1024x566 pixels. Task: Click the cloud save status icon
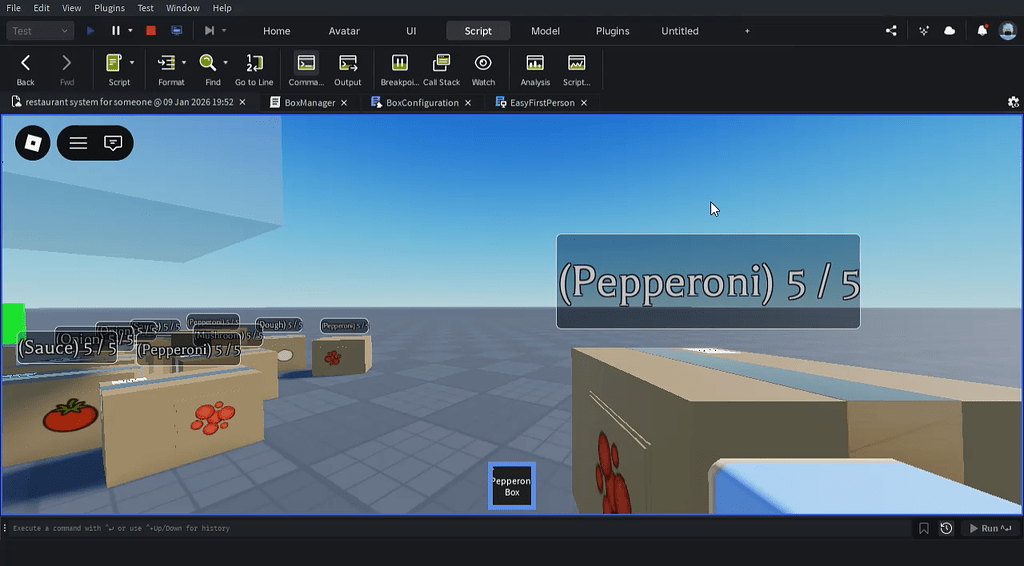[x=950, y=31]
